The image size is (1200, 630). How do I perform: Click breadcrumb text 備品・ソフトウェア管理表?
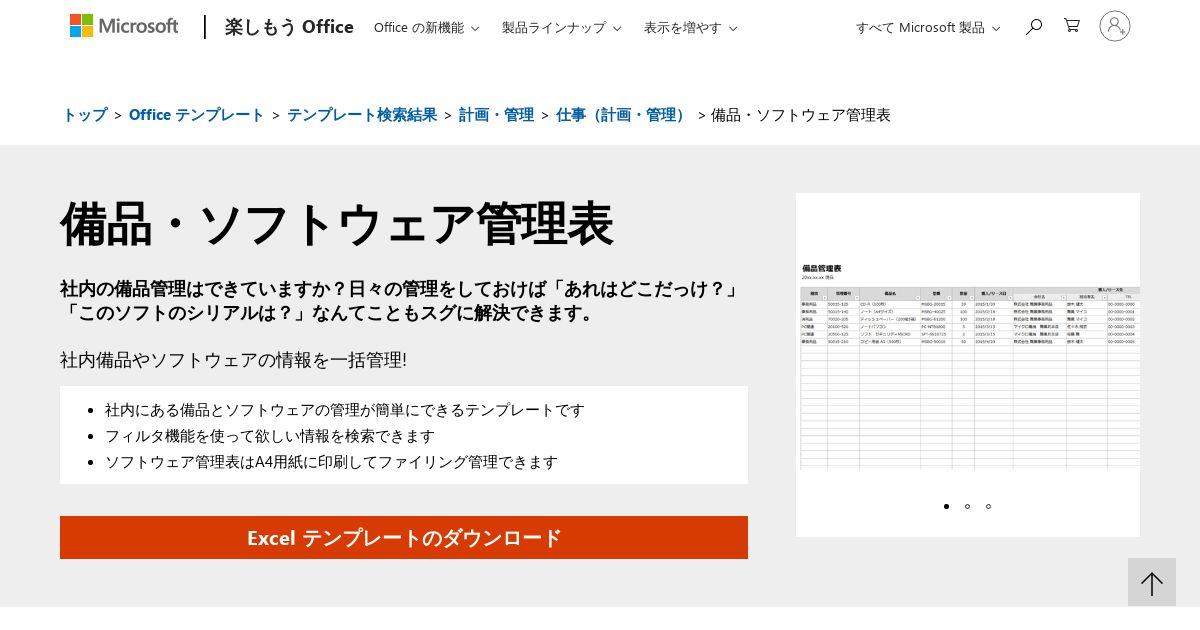pos(801,114)
